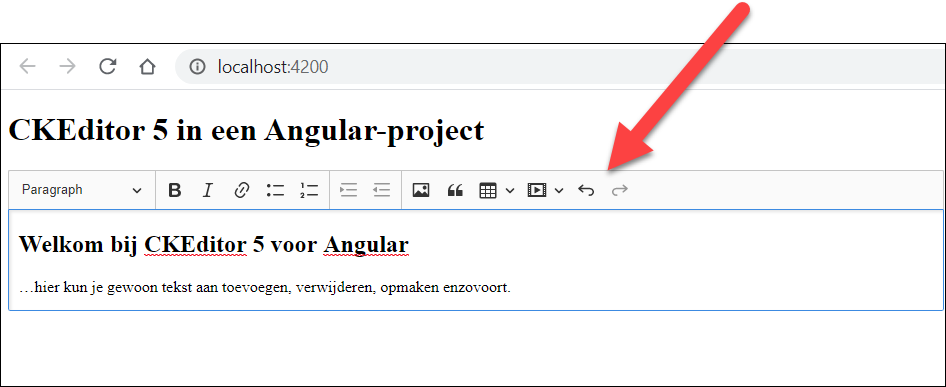Click the increase indent icon

(x=349, y=190)
